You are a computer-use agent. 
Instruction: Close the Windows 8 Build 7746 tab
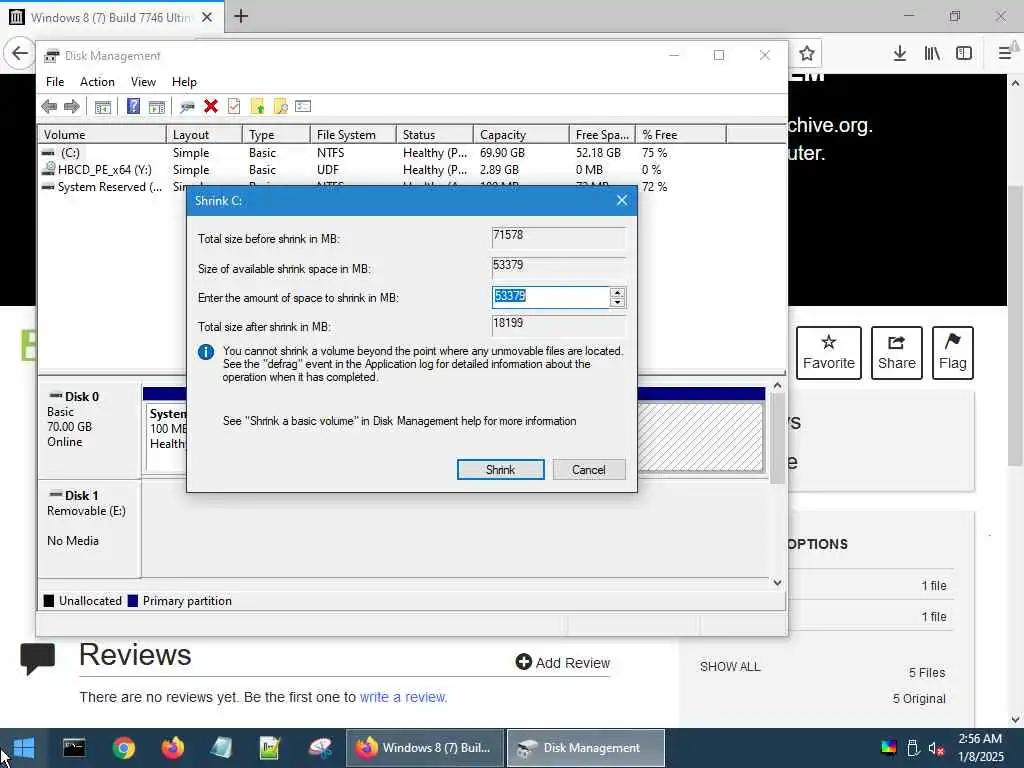click(207, 17)
